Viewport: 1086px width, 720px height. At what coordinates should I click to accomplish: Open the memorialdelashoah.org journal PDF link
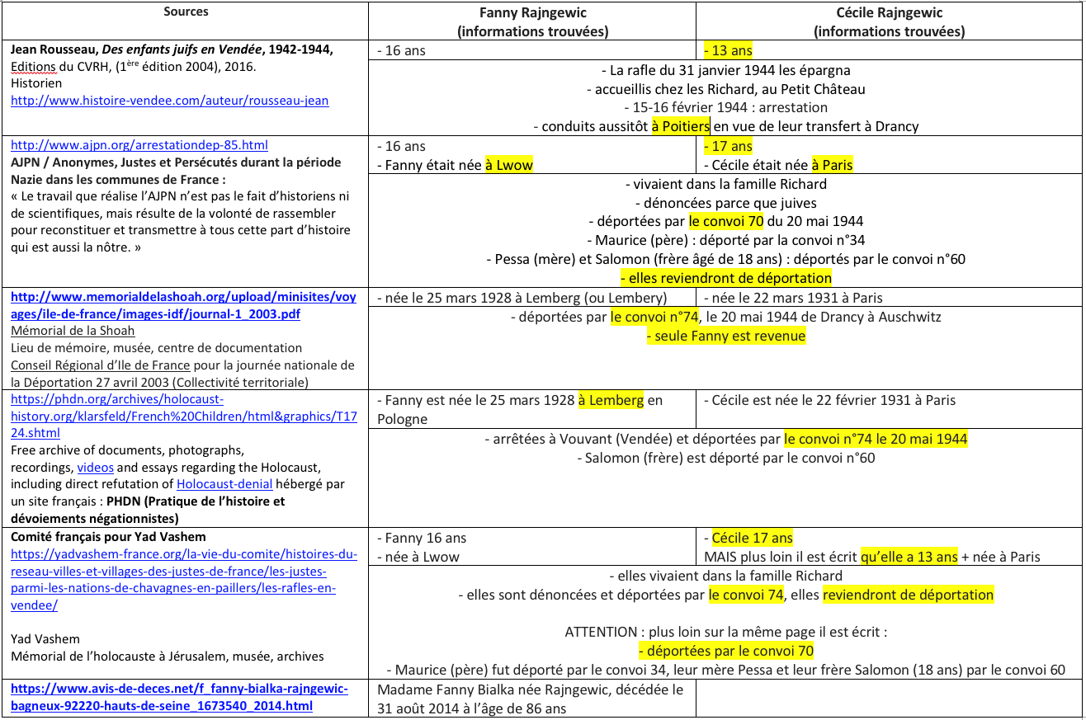182,306
